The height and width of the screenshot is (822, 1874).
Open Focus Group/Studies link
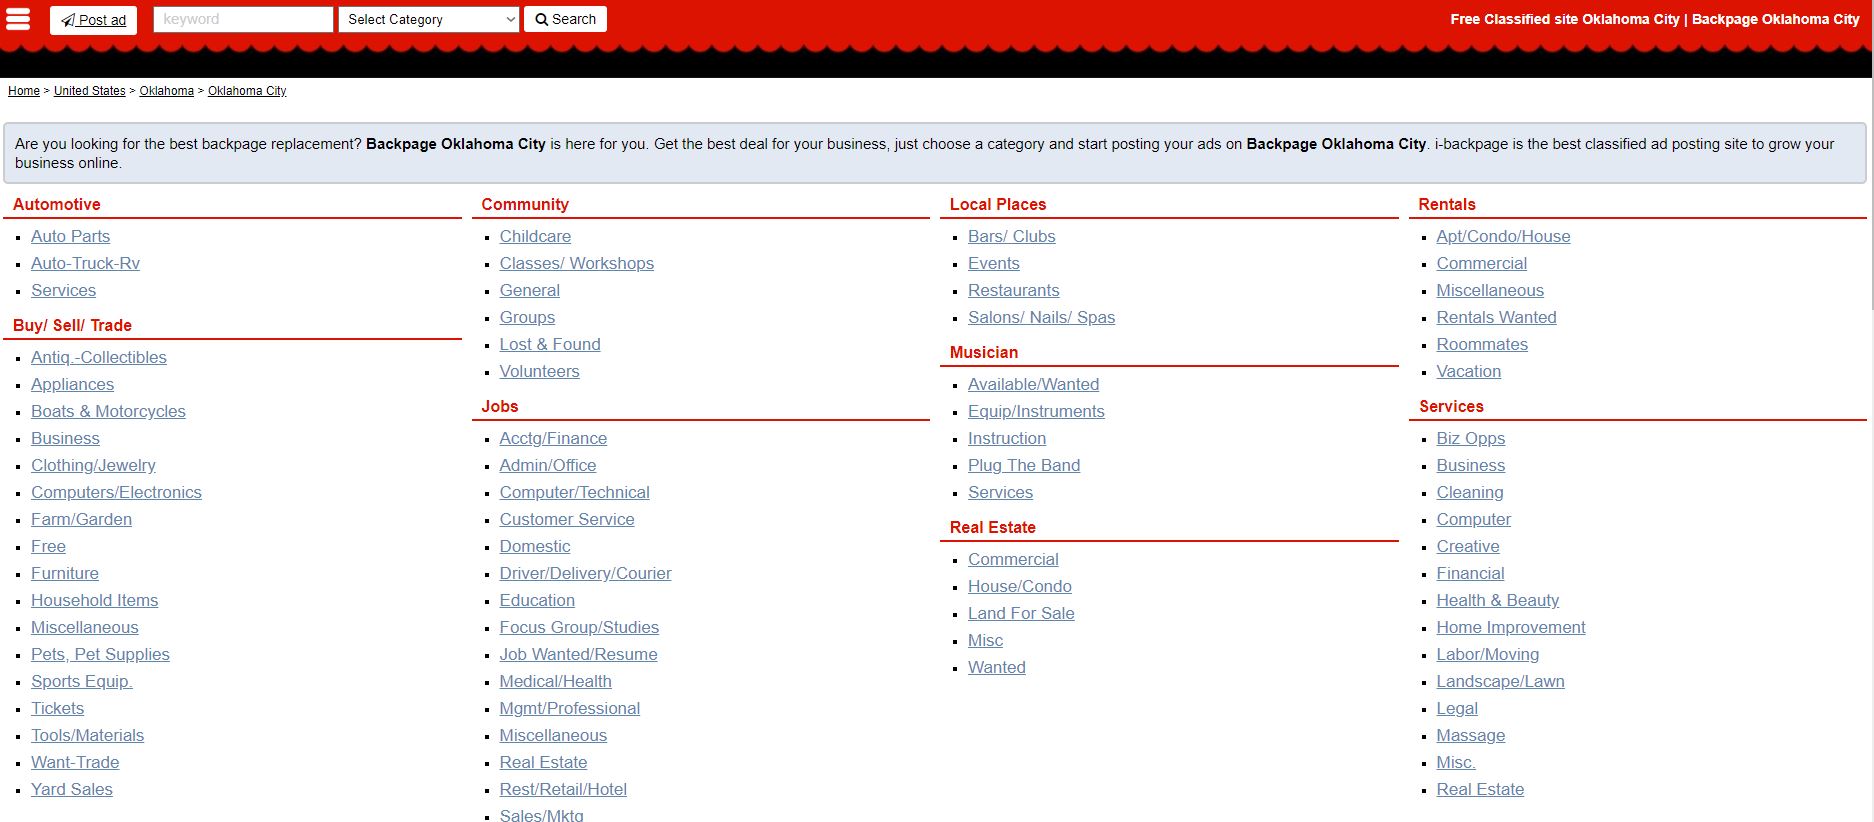(580, 627)
